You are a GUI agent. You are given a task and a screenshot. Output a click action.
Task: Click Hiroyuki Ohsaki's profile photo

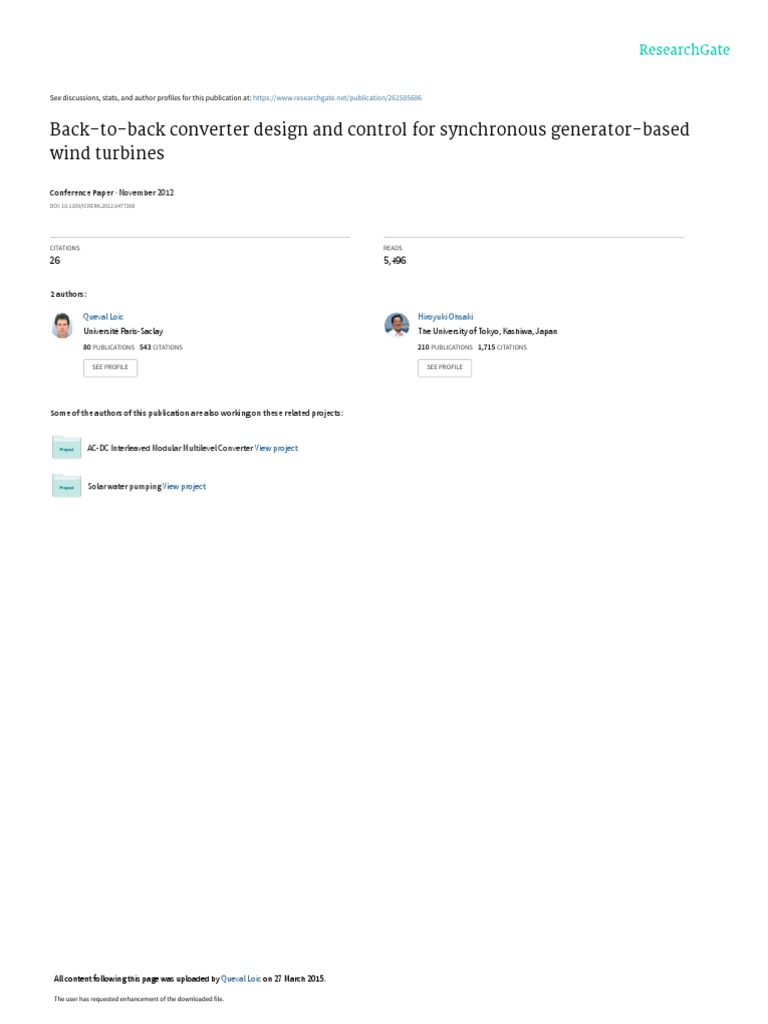point(397,325)
